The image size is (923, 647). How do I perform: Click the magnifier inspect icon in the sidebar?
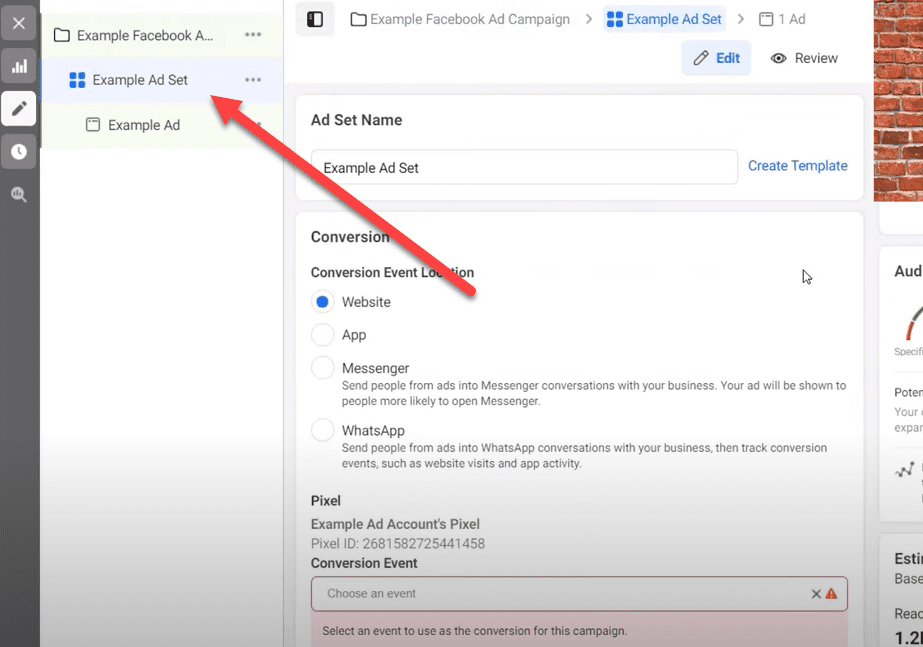coord(19,194)
